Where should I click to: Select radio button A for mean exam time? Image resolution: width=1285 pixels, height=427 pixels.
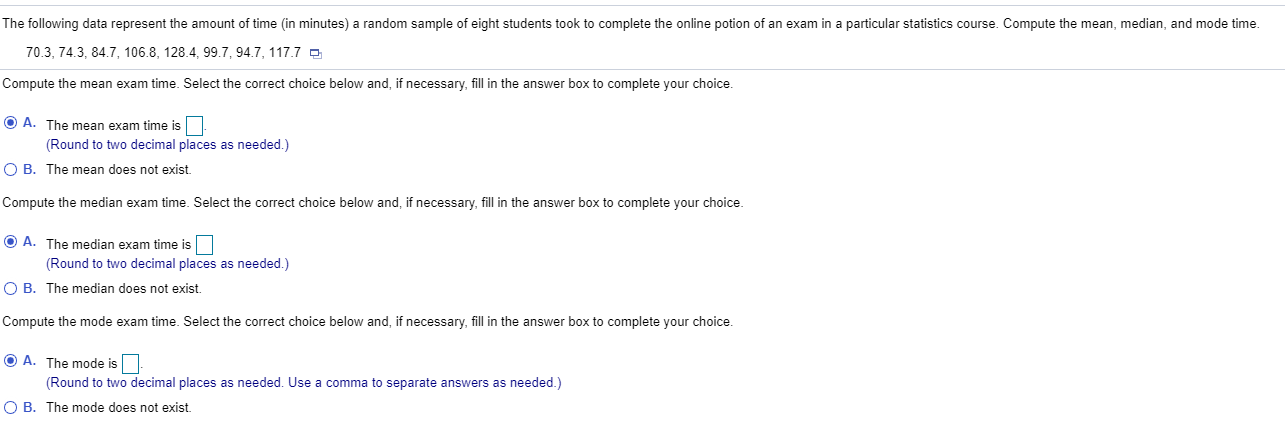(11, 124)
